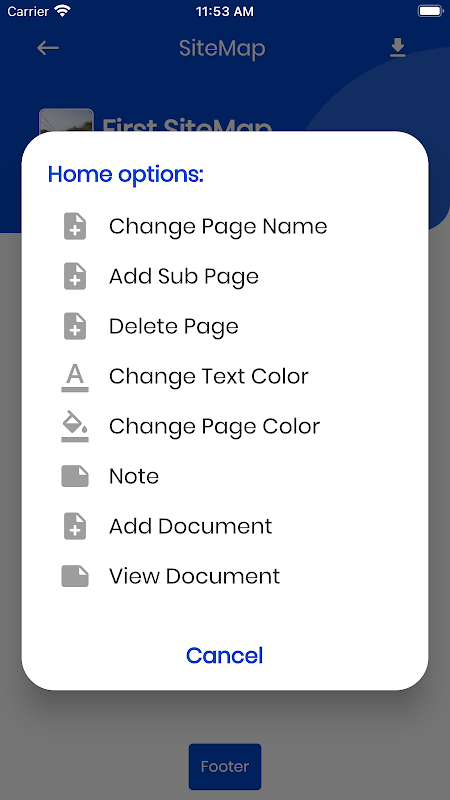
Task: Choose Add Document
Action: 190,526
